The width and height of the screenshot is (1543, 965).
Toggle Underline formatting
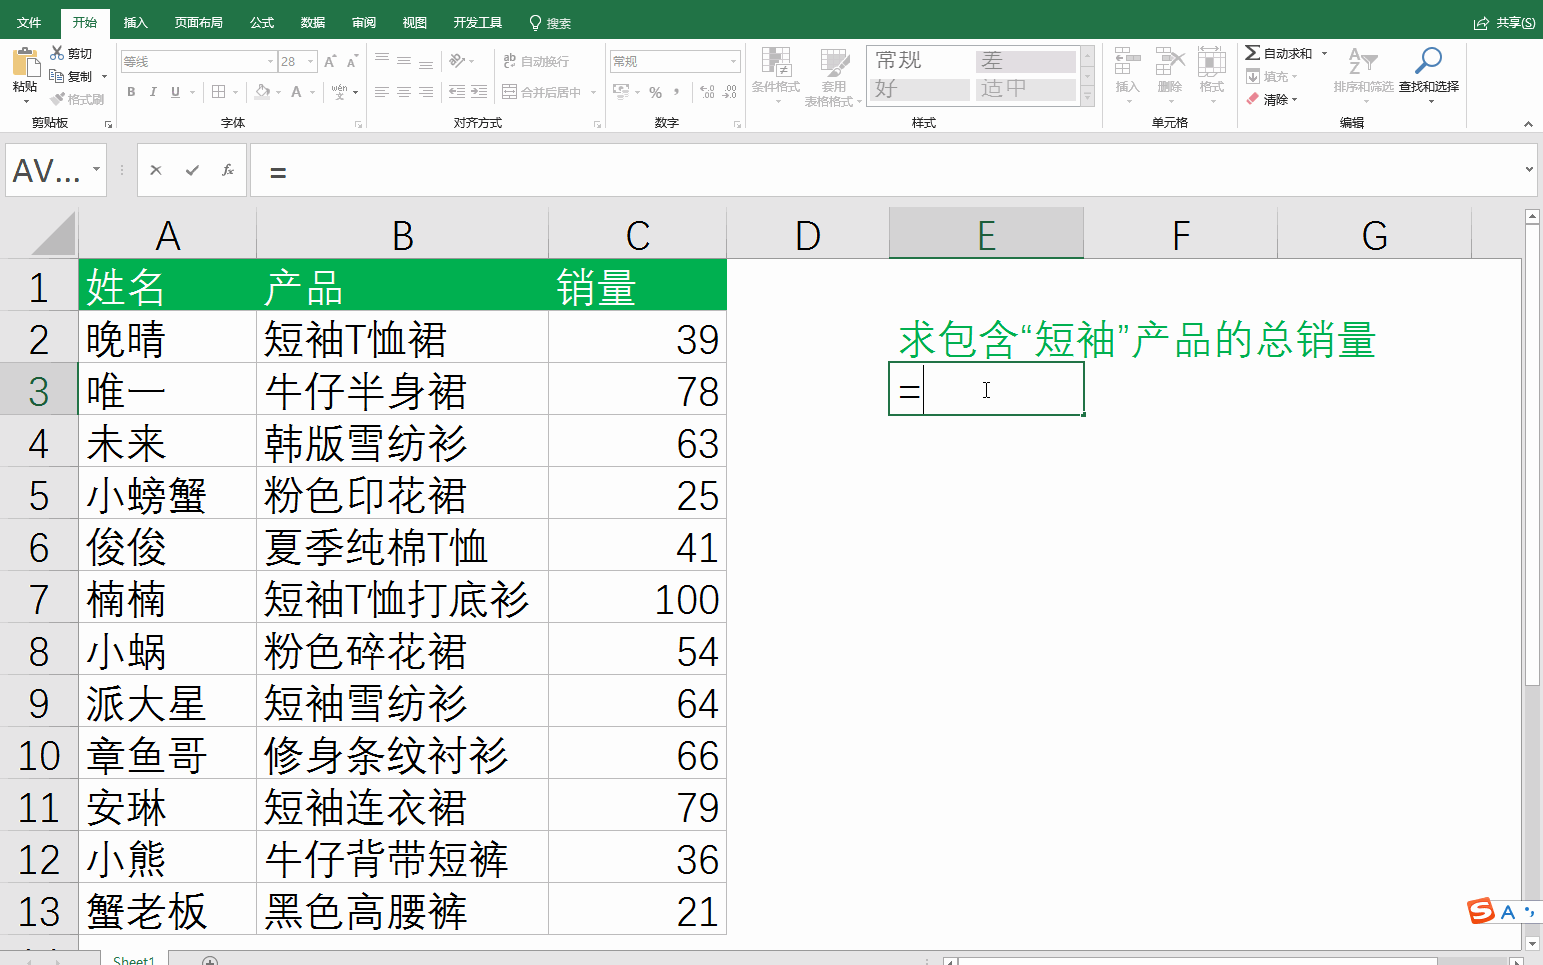point(175,92)
